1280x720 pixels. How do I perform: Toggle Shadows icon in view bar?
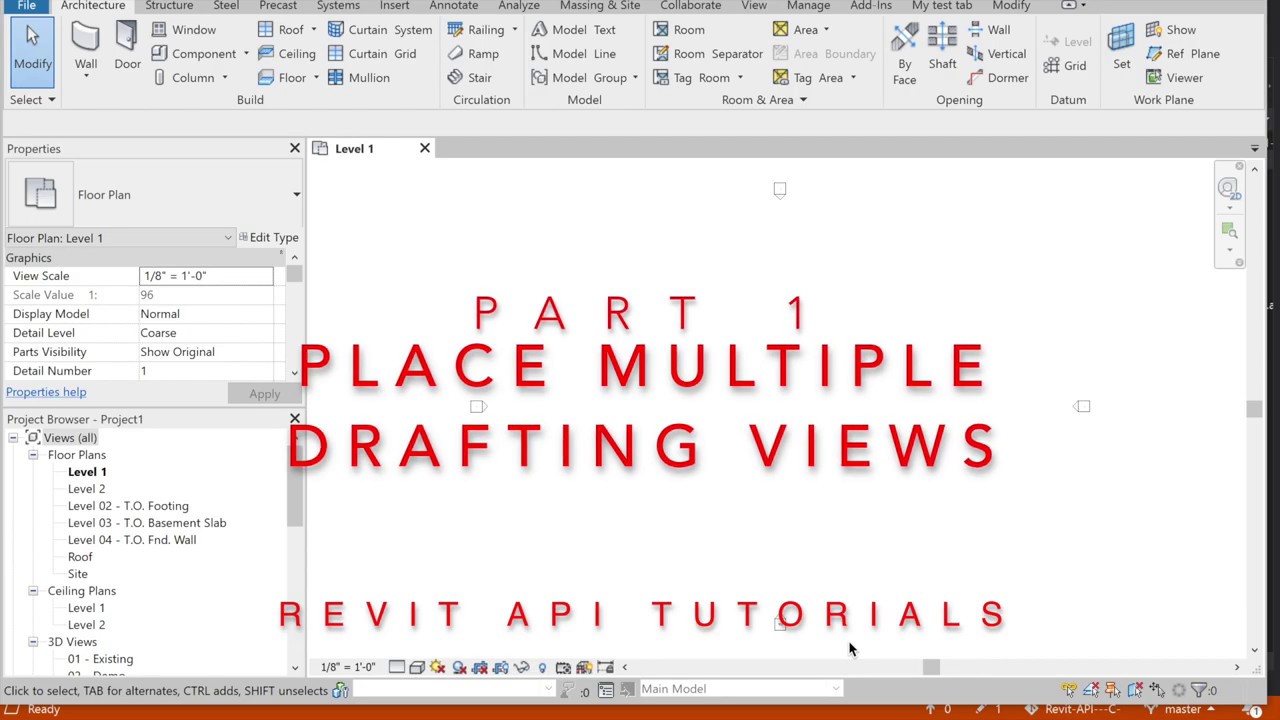[x=459, y=667]
